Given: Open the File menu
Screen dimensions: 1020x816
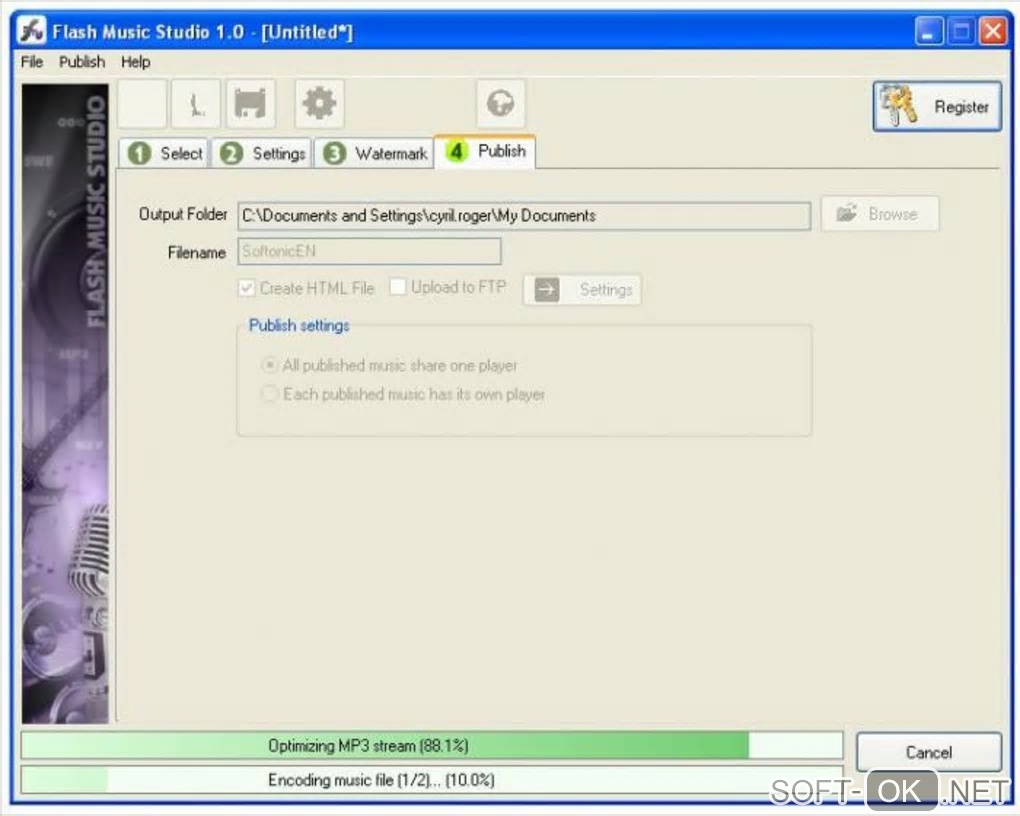Looking at the screenshot, I should (x=32, y=62).
